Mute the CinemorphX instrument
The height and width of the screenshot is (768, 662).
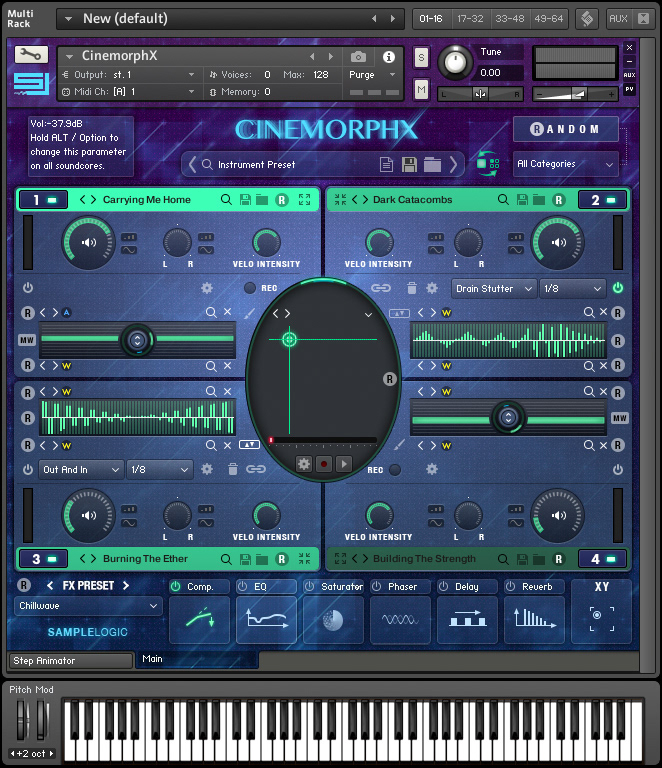click(421, 89)
